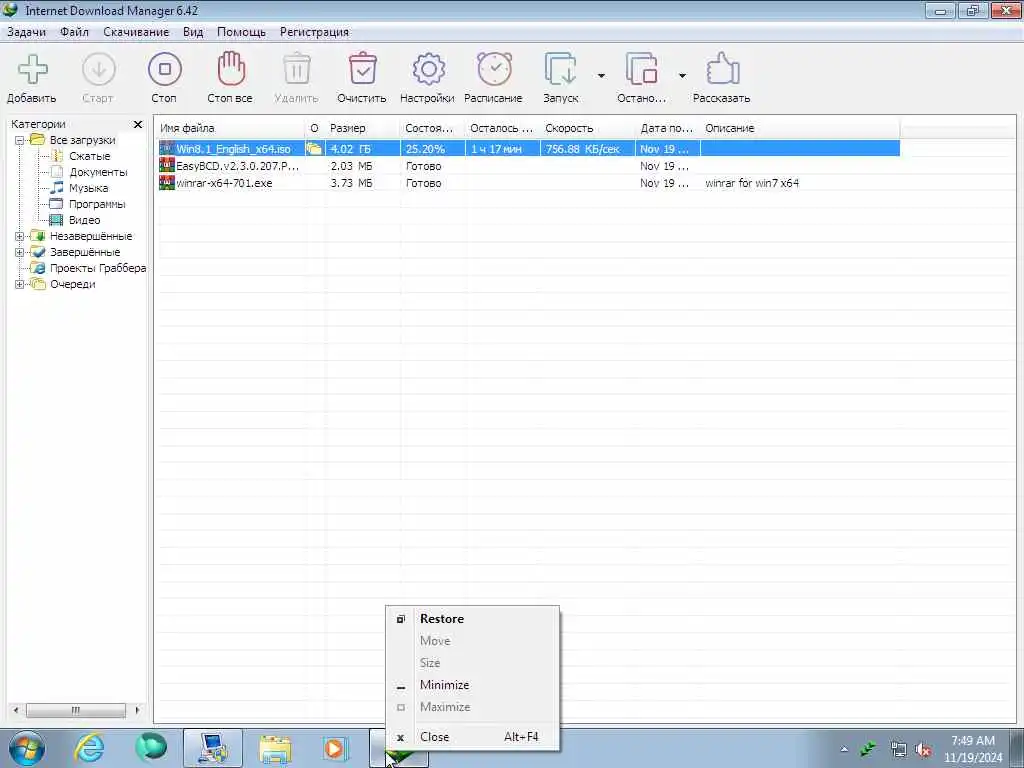The image size is (1024, 768).
Task: Click the Рассказать thumbs-up icon
Action: pyautogui.click(x=722, y=69)
